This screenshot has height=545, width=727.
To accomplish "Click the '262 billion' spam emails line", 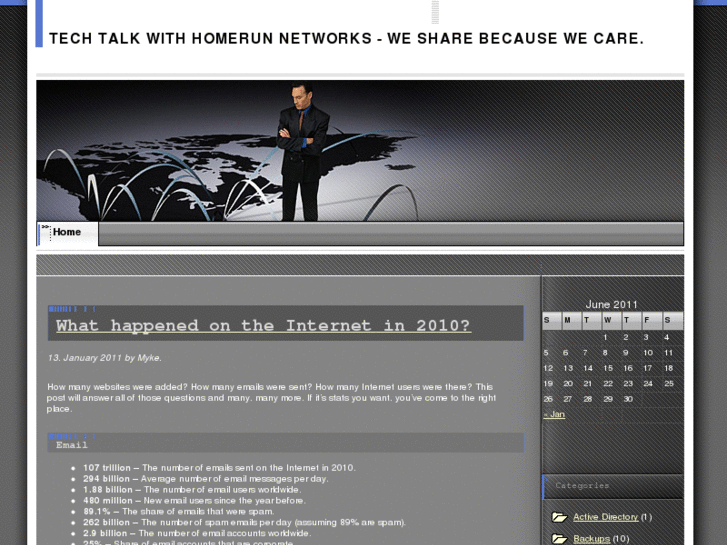I will (x=244, y=522).
